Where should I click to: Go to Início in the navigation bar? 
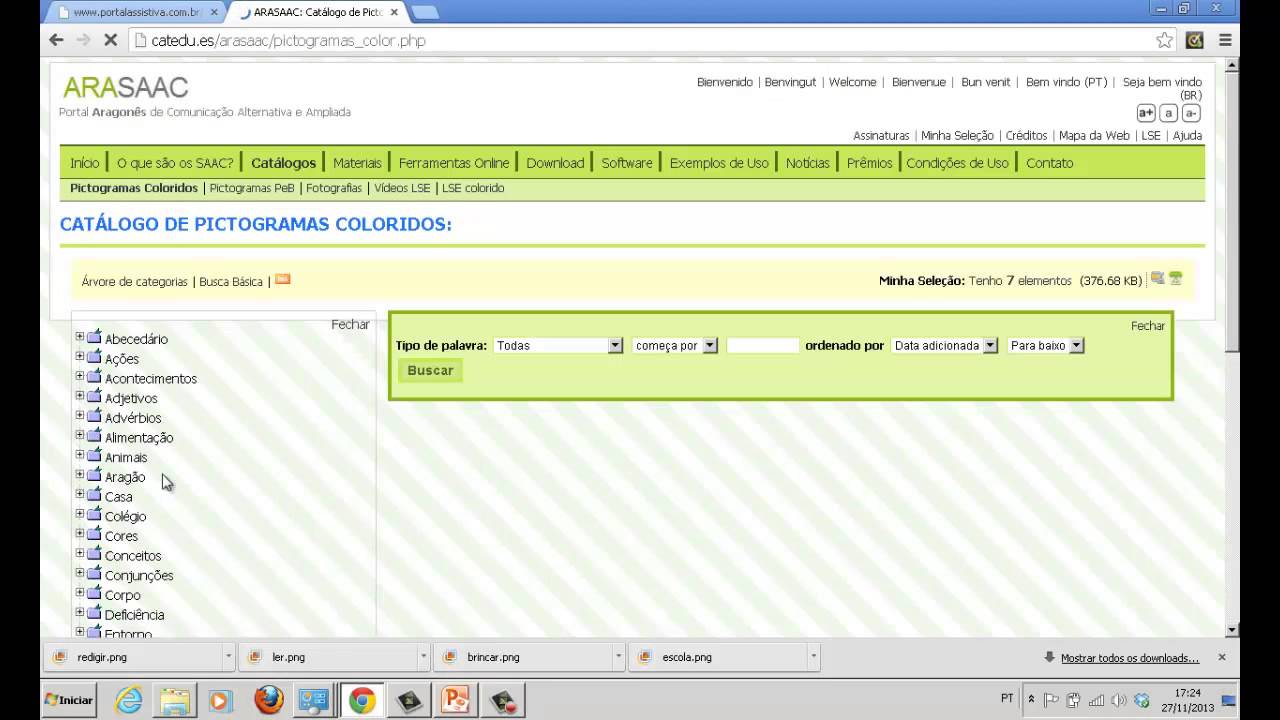pos(85,163)
